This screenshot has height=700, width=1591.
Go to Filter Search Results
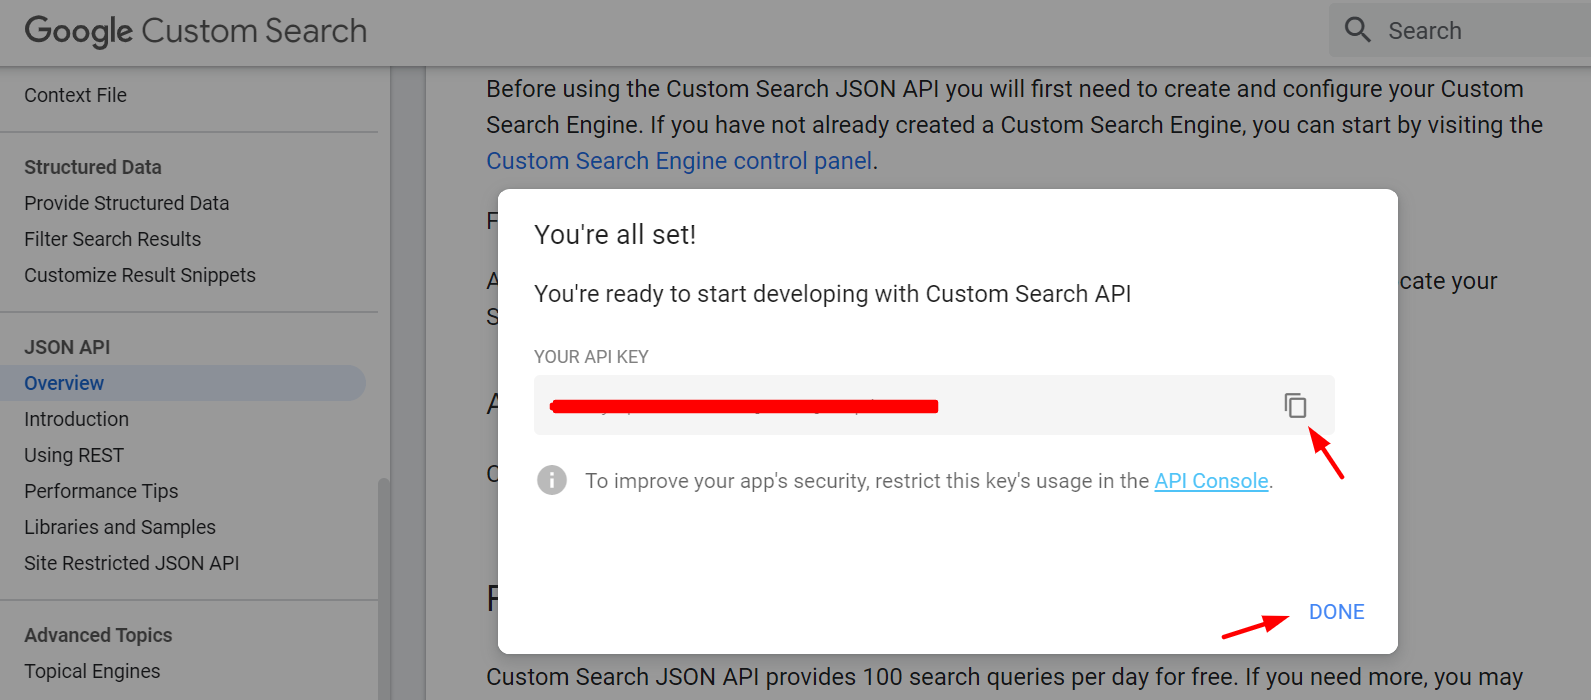tap(113, 239)
